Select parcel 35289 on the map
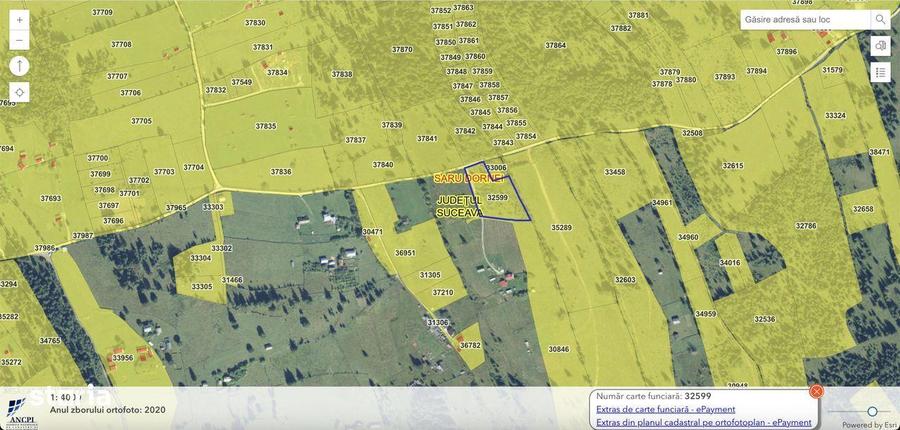Image resolution: width=900 pixels, height=430 pixels. click(x=561, y=228)
